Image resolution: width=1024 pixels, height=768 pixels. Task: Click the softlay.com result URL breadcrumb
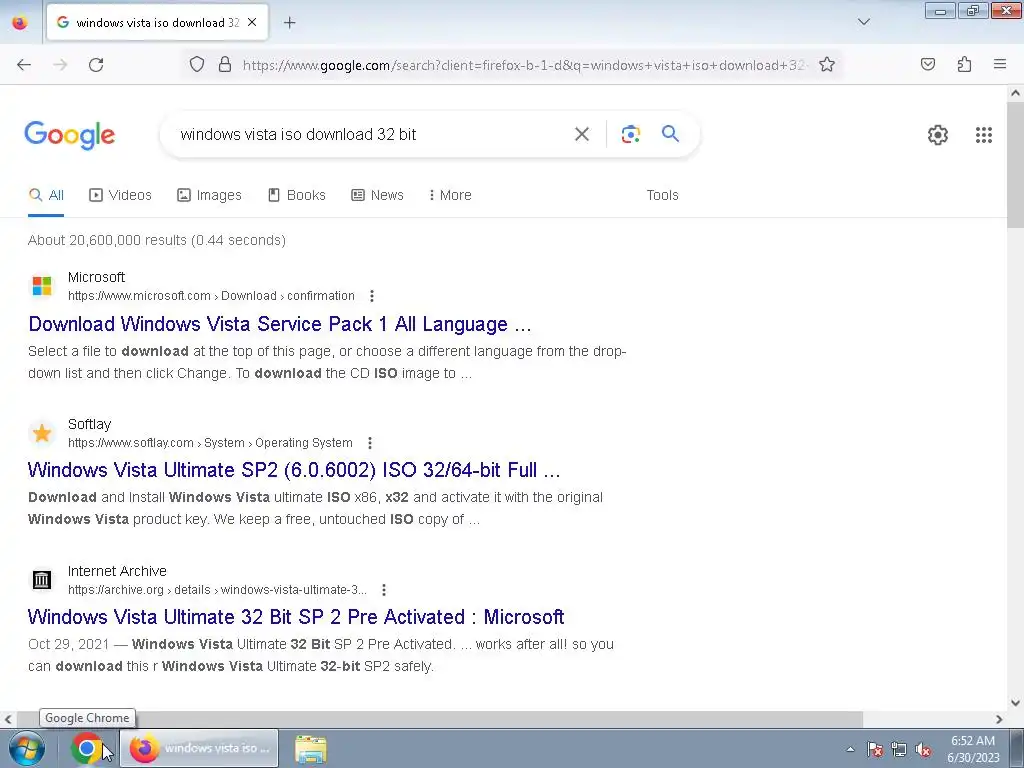tap(210, 443)
